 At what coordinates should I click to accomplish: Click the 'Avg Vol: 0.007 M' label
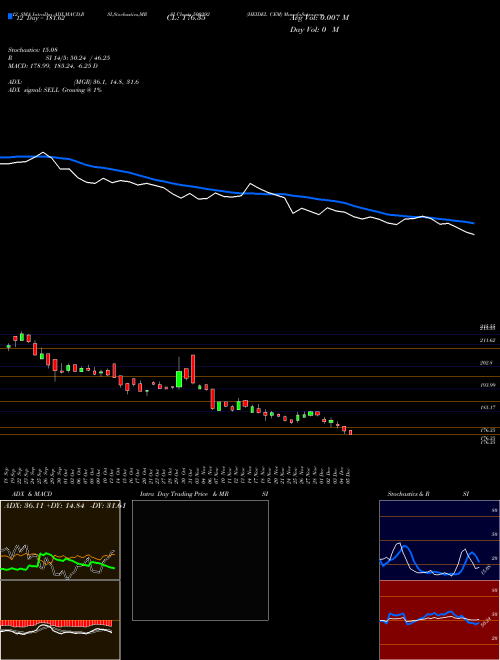coord(319,17)
